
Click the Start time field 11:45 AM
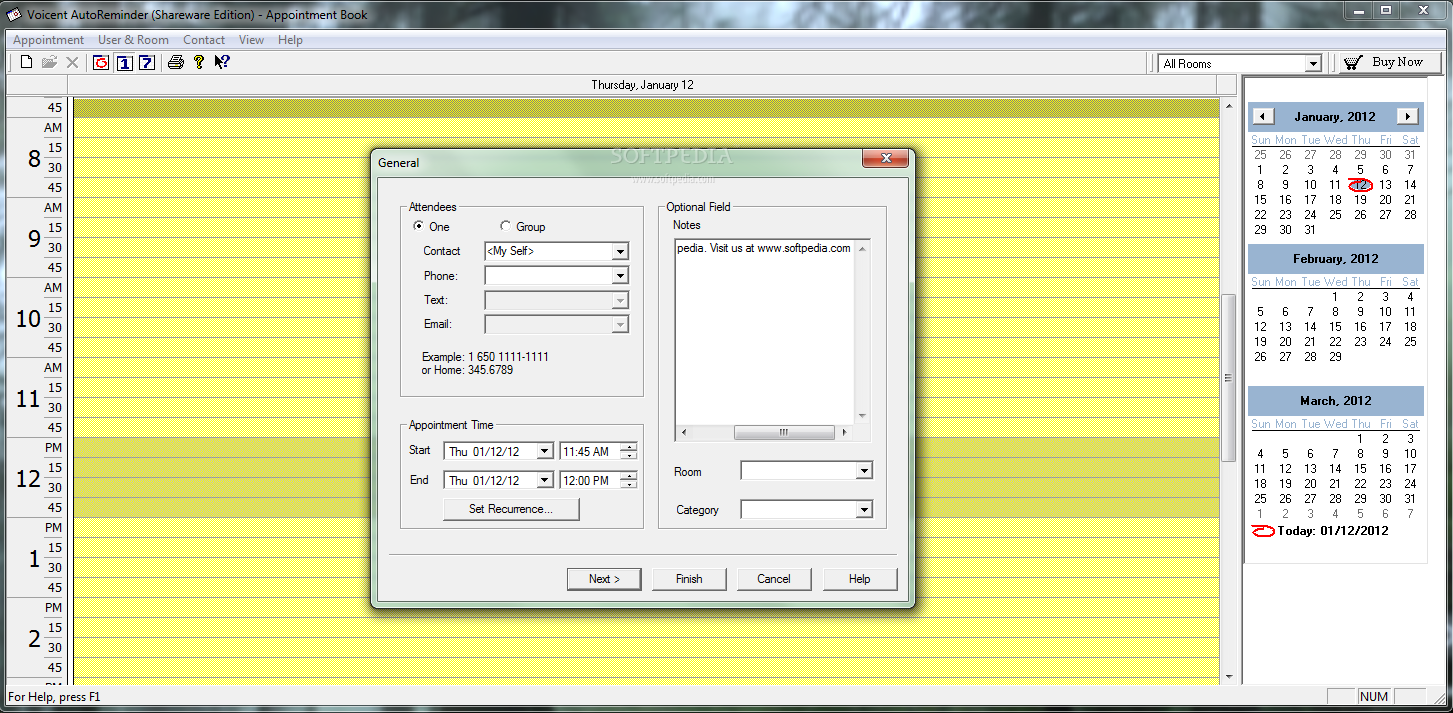[590, 452]
